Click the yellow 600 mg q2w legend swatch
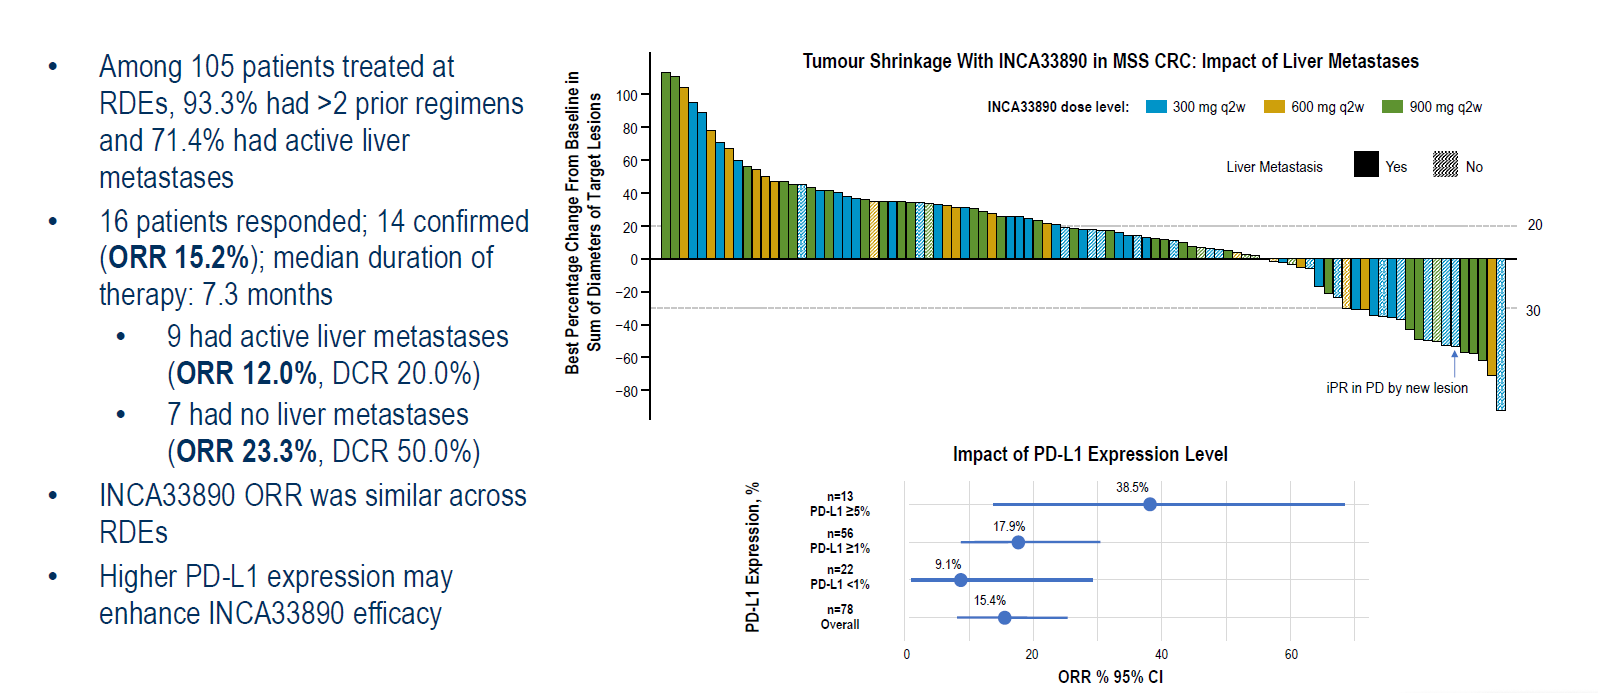 [1274, 107]
